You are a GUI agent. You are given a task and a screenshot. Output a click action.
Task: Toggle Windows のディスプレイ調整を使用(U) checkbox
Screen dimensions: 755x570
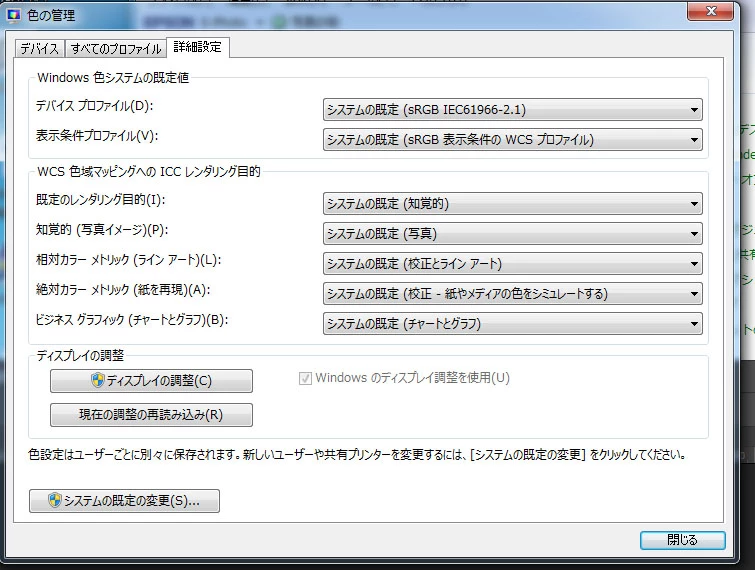(x=305, y=378)
